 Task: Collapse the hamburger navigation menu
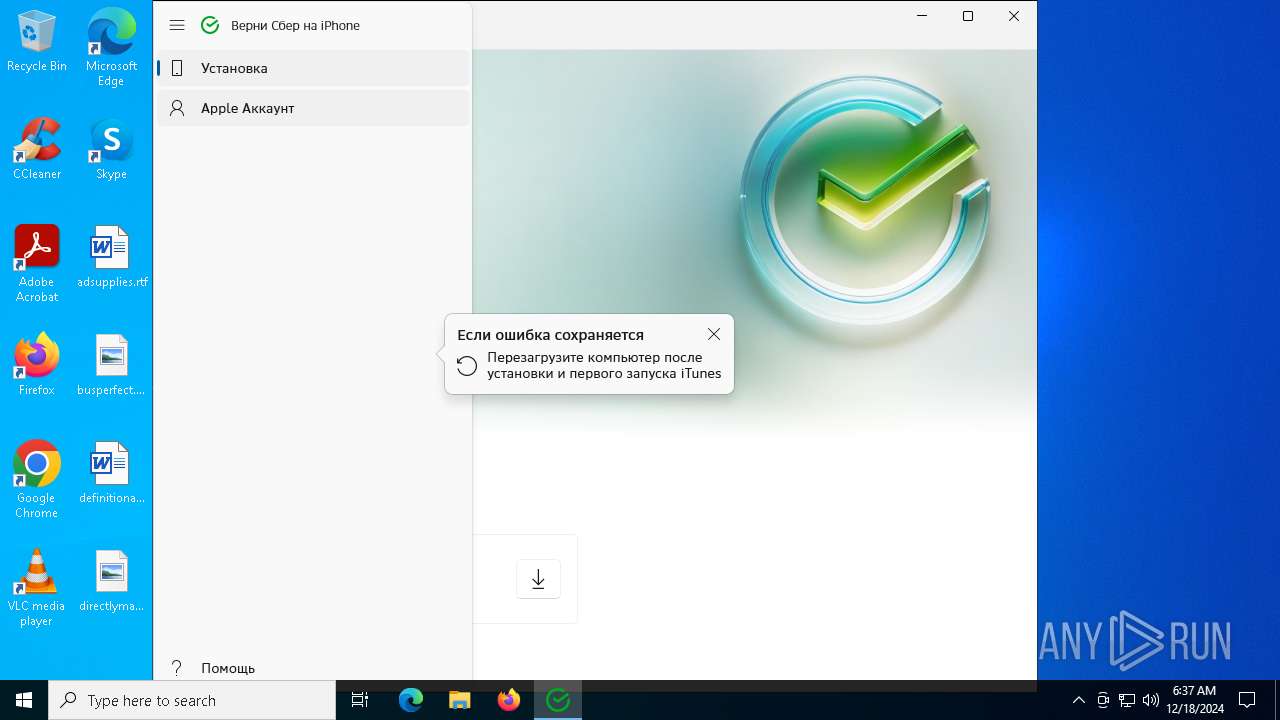pos(177,25)
